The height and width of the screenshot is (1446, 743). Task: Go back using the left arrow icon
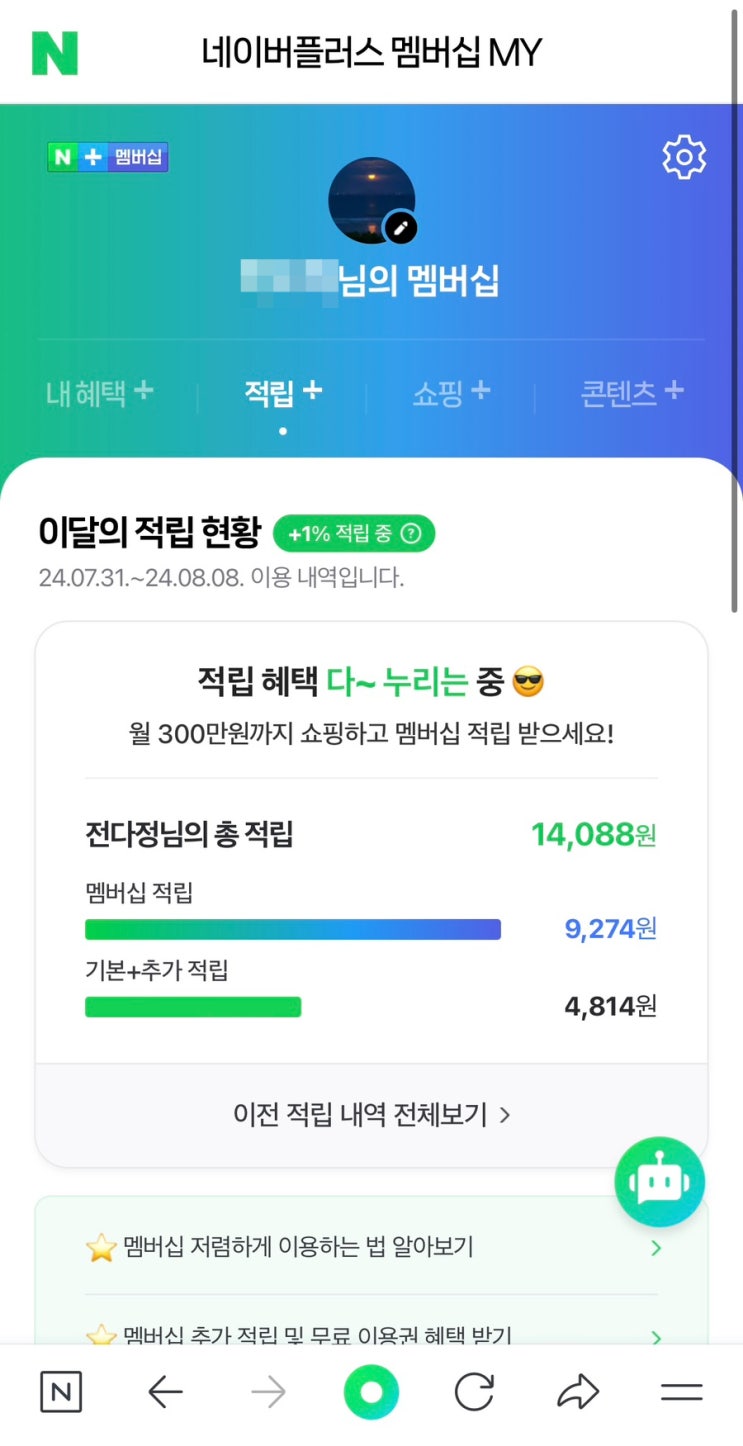(166, 1392)
